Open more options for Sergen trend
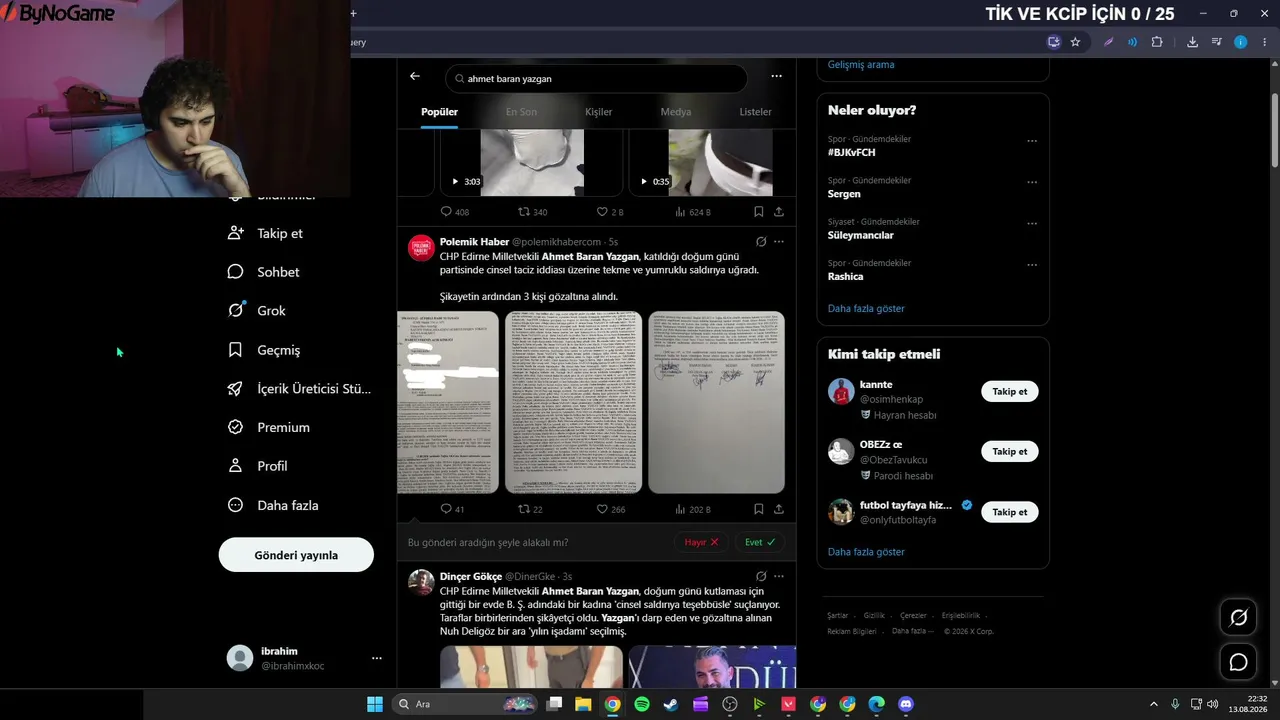The width and height of the screenshot is (1280, 720). 1032,182
